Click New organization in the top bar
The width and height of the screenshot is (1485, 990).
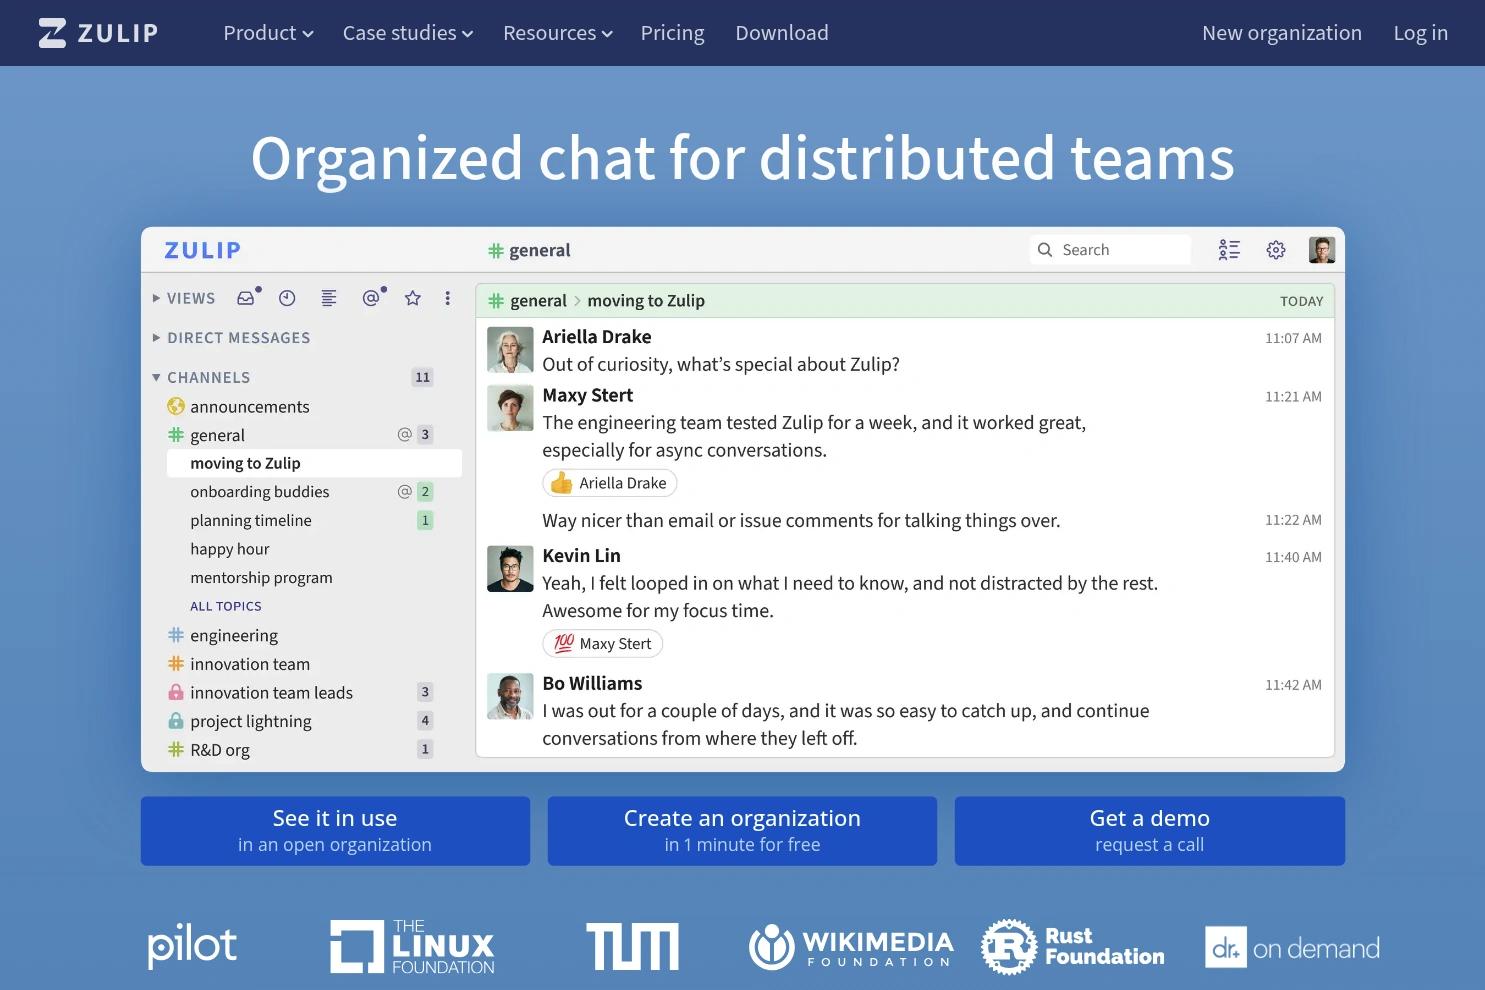tap(1282, 33)
